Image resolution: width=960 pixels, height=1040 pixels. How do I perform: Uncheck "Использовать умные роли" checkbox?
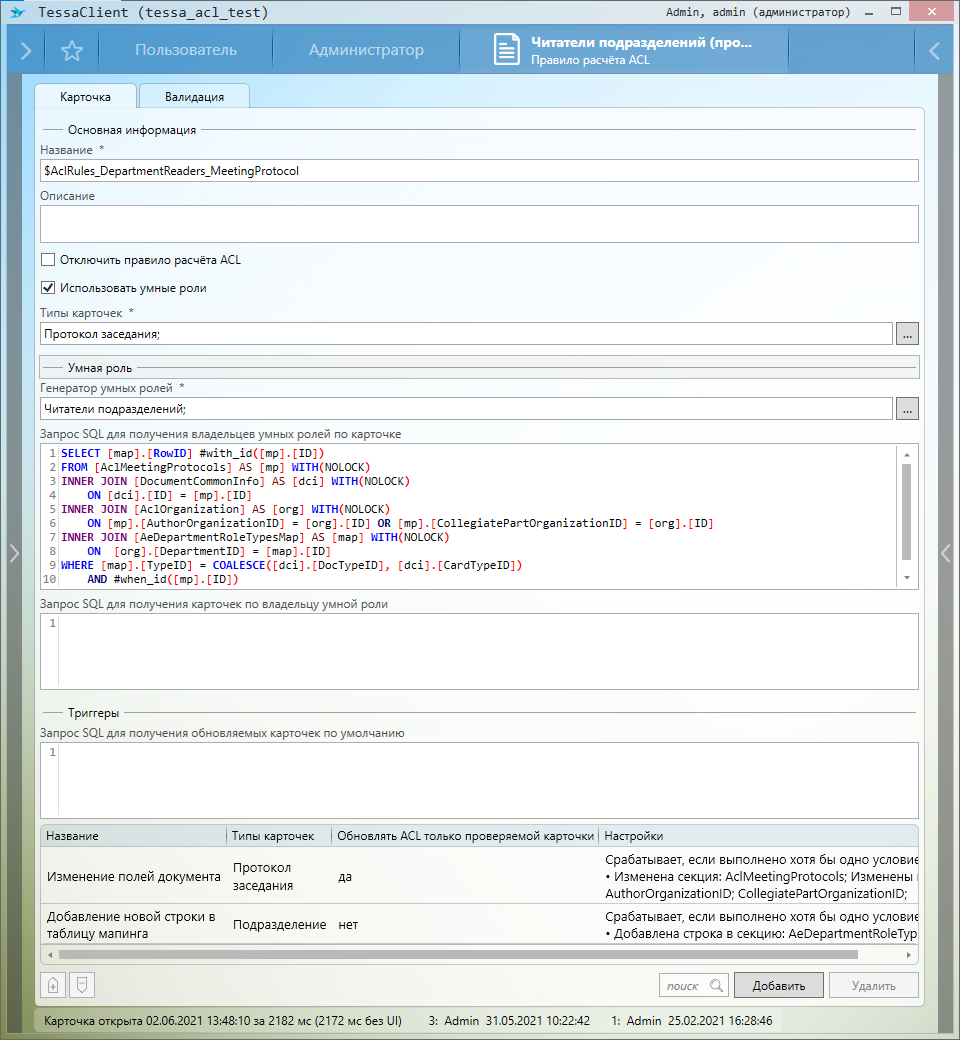click(48, 288)
